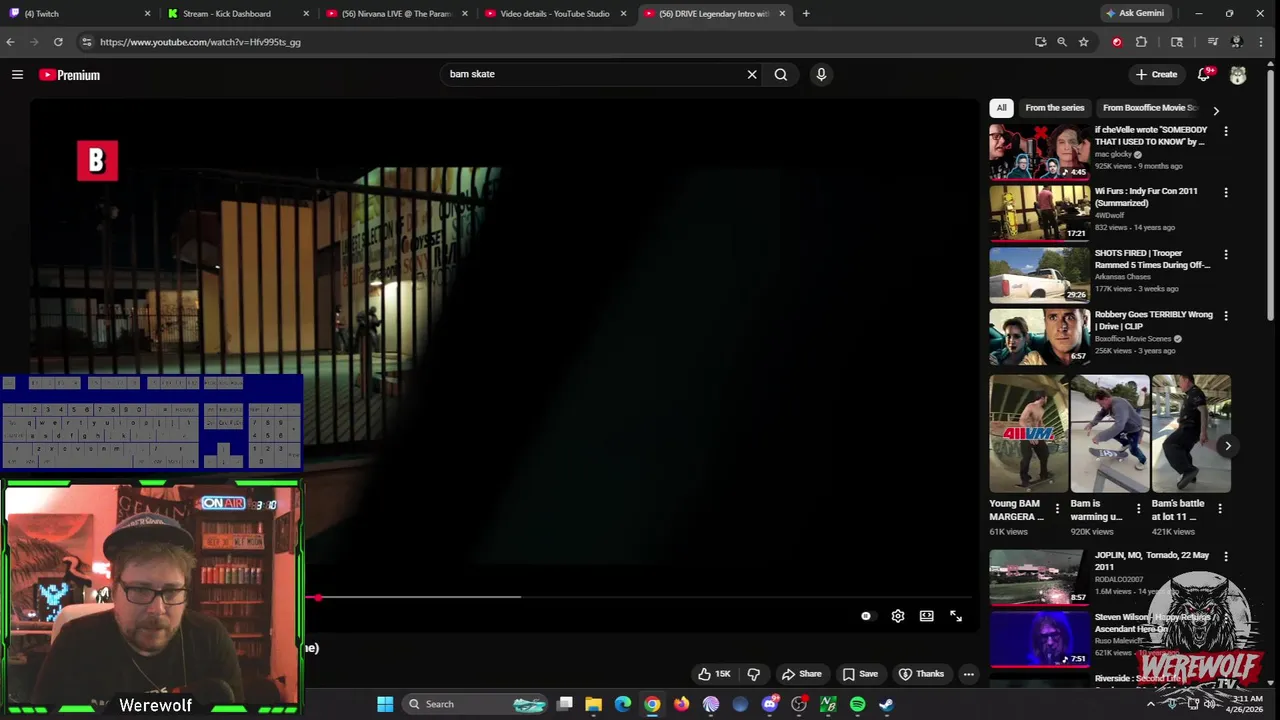Reload the page
Screen dimensions: 1280x720
click(58, 42)
